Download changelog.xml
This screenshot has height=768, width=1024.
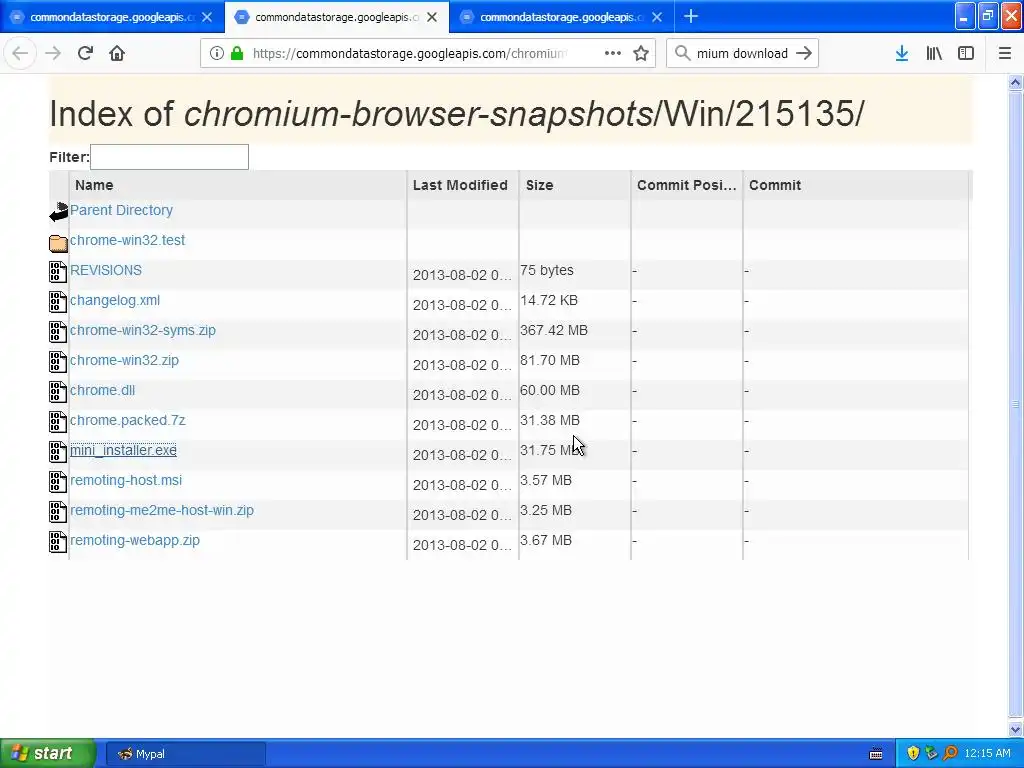(x=115, y=300)
